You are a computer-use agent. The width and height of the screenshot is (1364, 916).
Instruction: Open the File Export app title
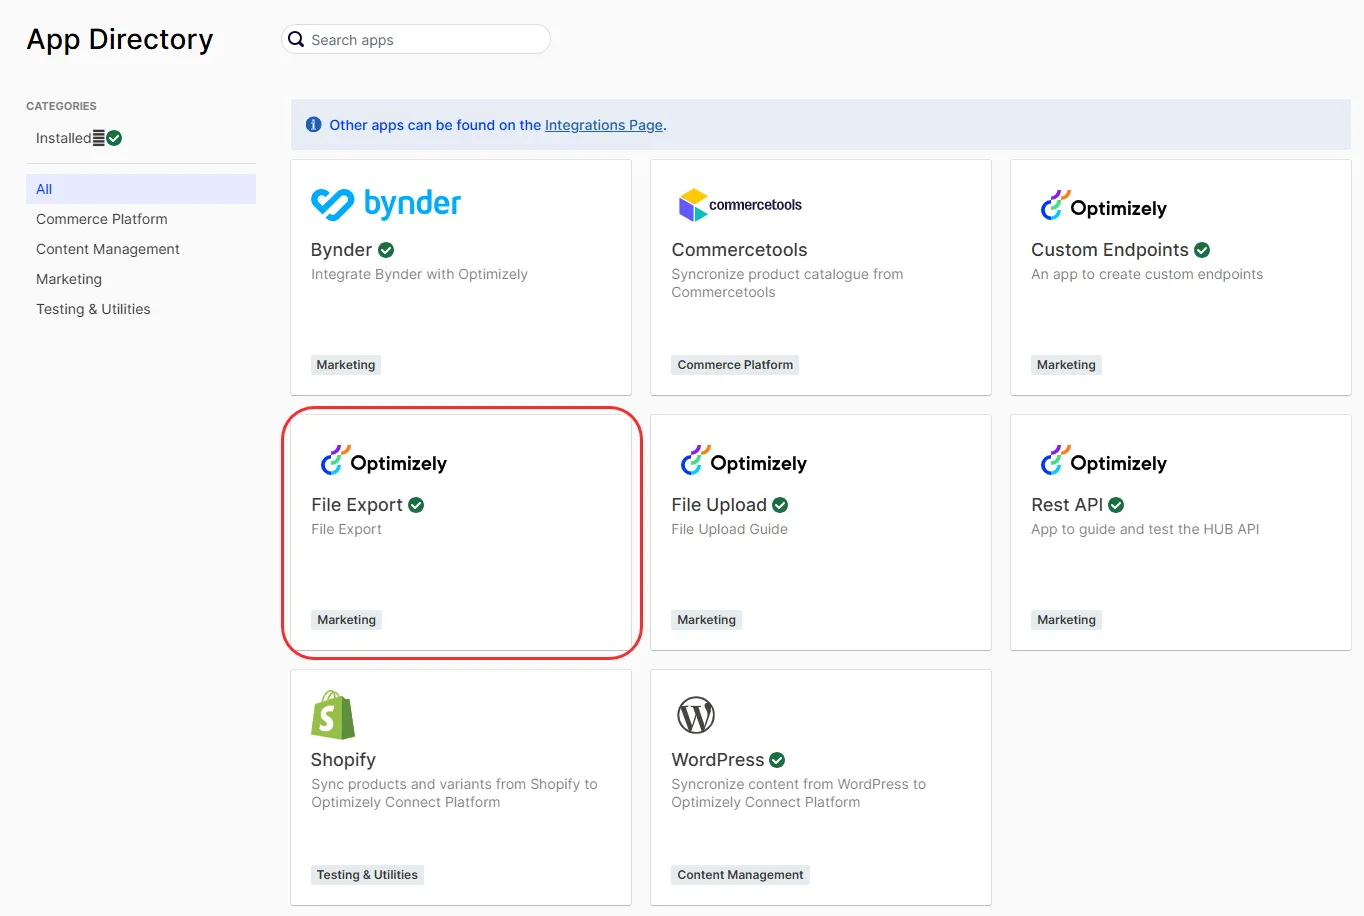pyautogui.click(x=357, y=505)
